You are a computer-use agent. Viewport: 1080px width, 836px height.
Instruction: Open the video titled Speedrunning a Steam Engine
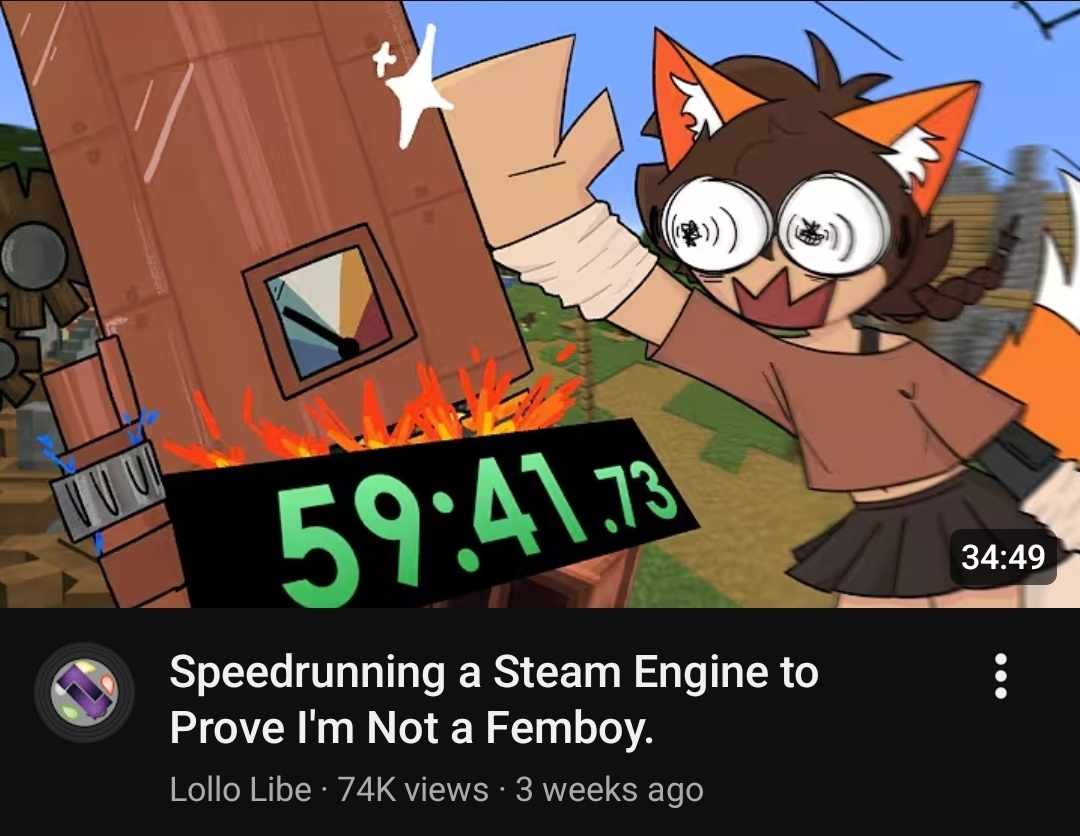pos(493,699)
